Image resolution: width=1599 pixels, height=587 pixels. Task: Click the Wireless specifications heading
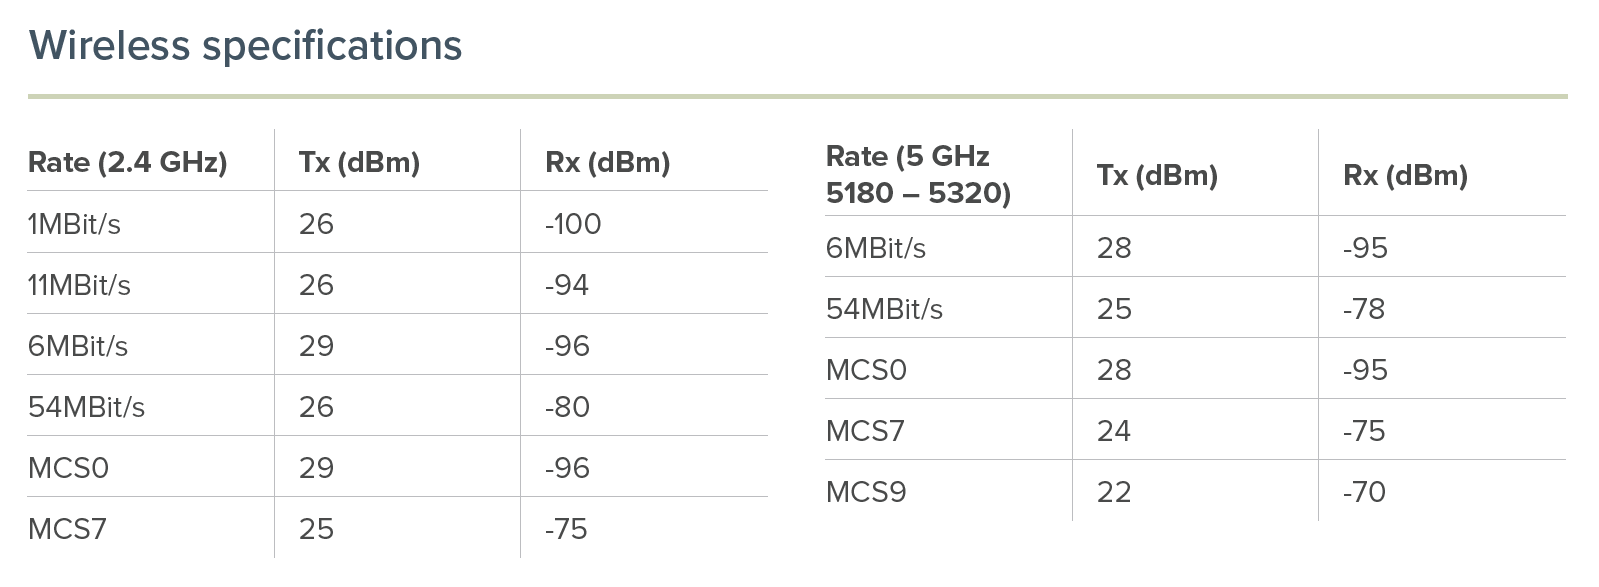click(x=245, y=46)
